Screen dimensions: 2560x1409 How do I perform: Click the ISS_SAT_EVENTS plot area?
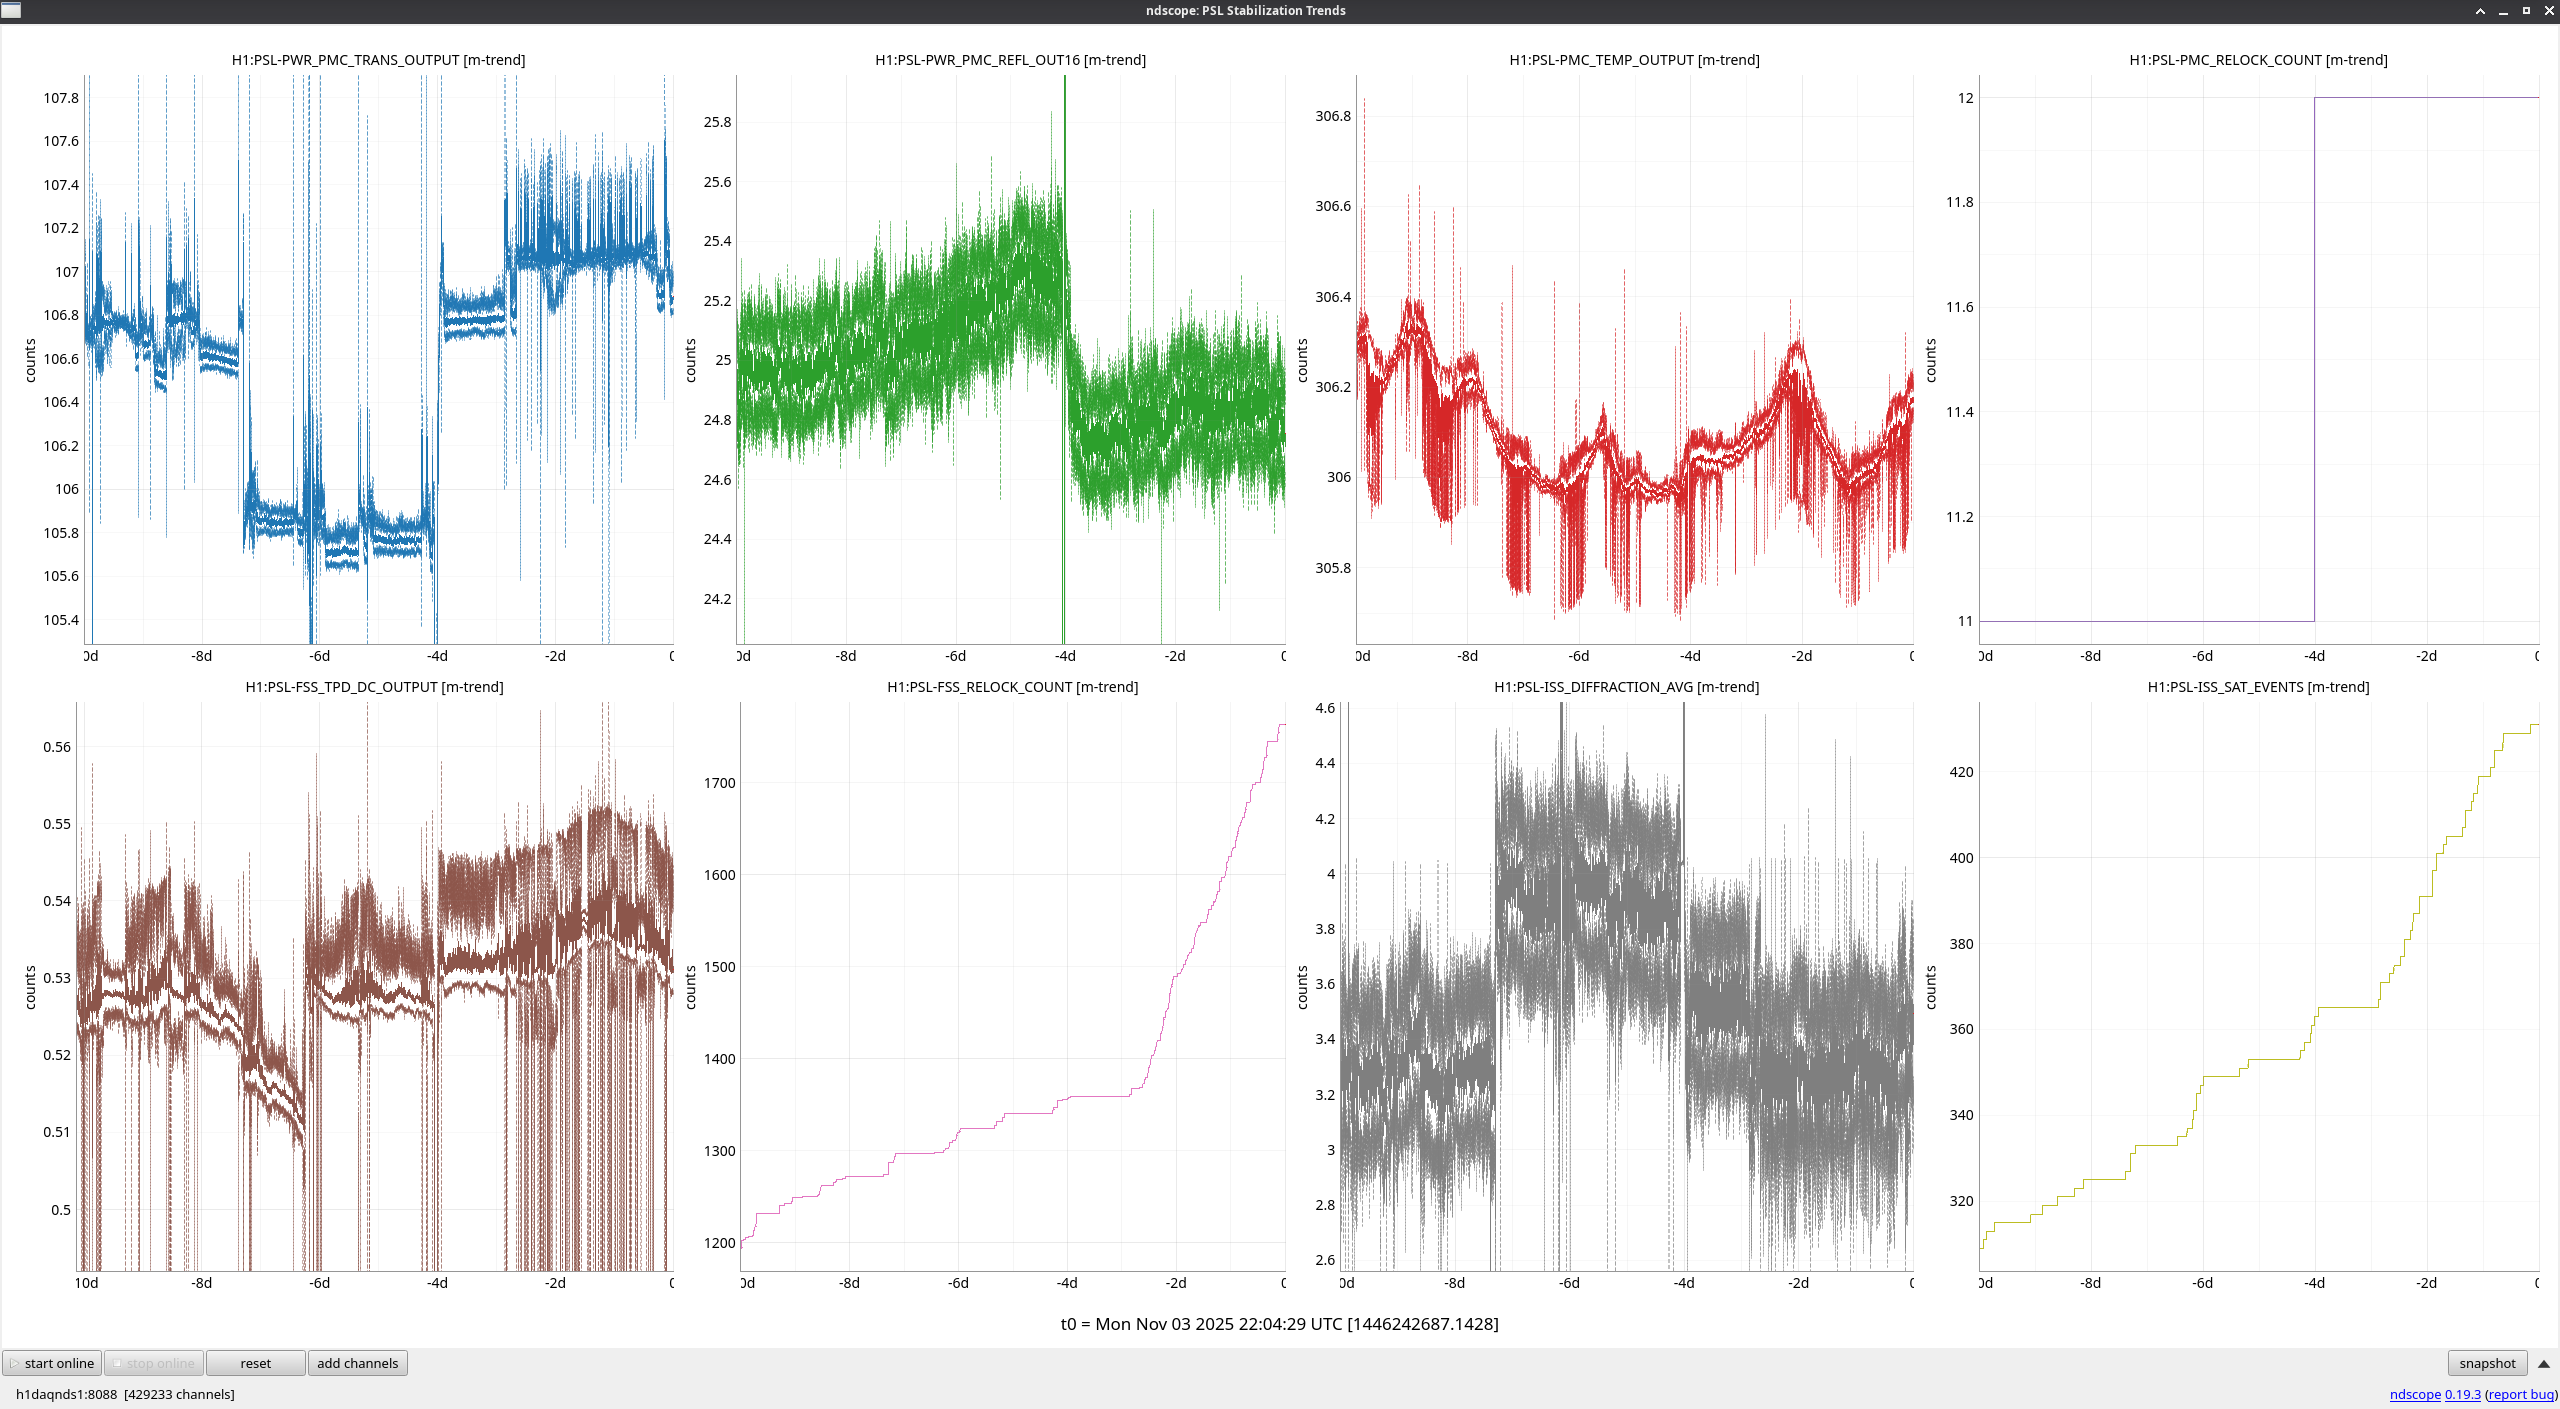point(2258,985)
